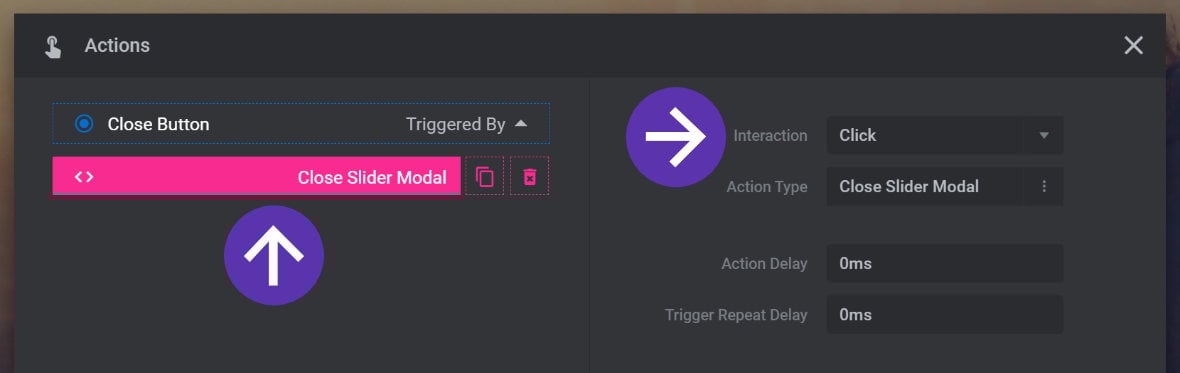Select the Close Slider Modal action row
This screenshot has width=1180, height=373.
[257, 176]
